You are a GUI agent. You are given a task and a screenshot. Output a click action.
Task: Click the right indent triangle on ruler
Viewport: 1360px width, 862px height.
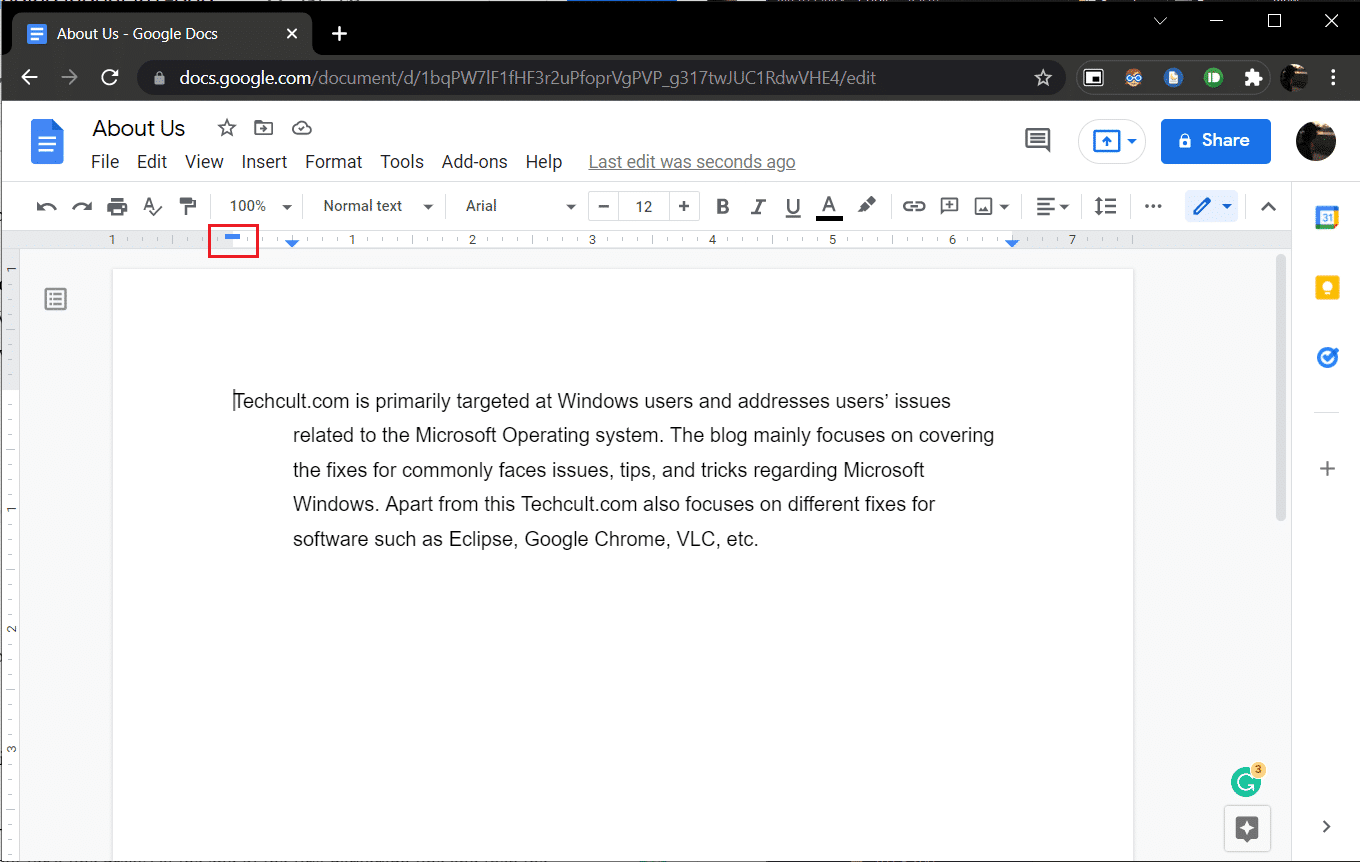(1012, 244)
